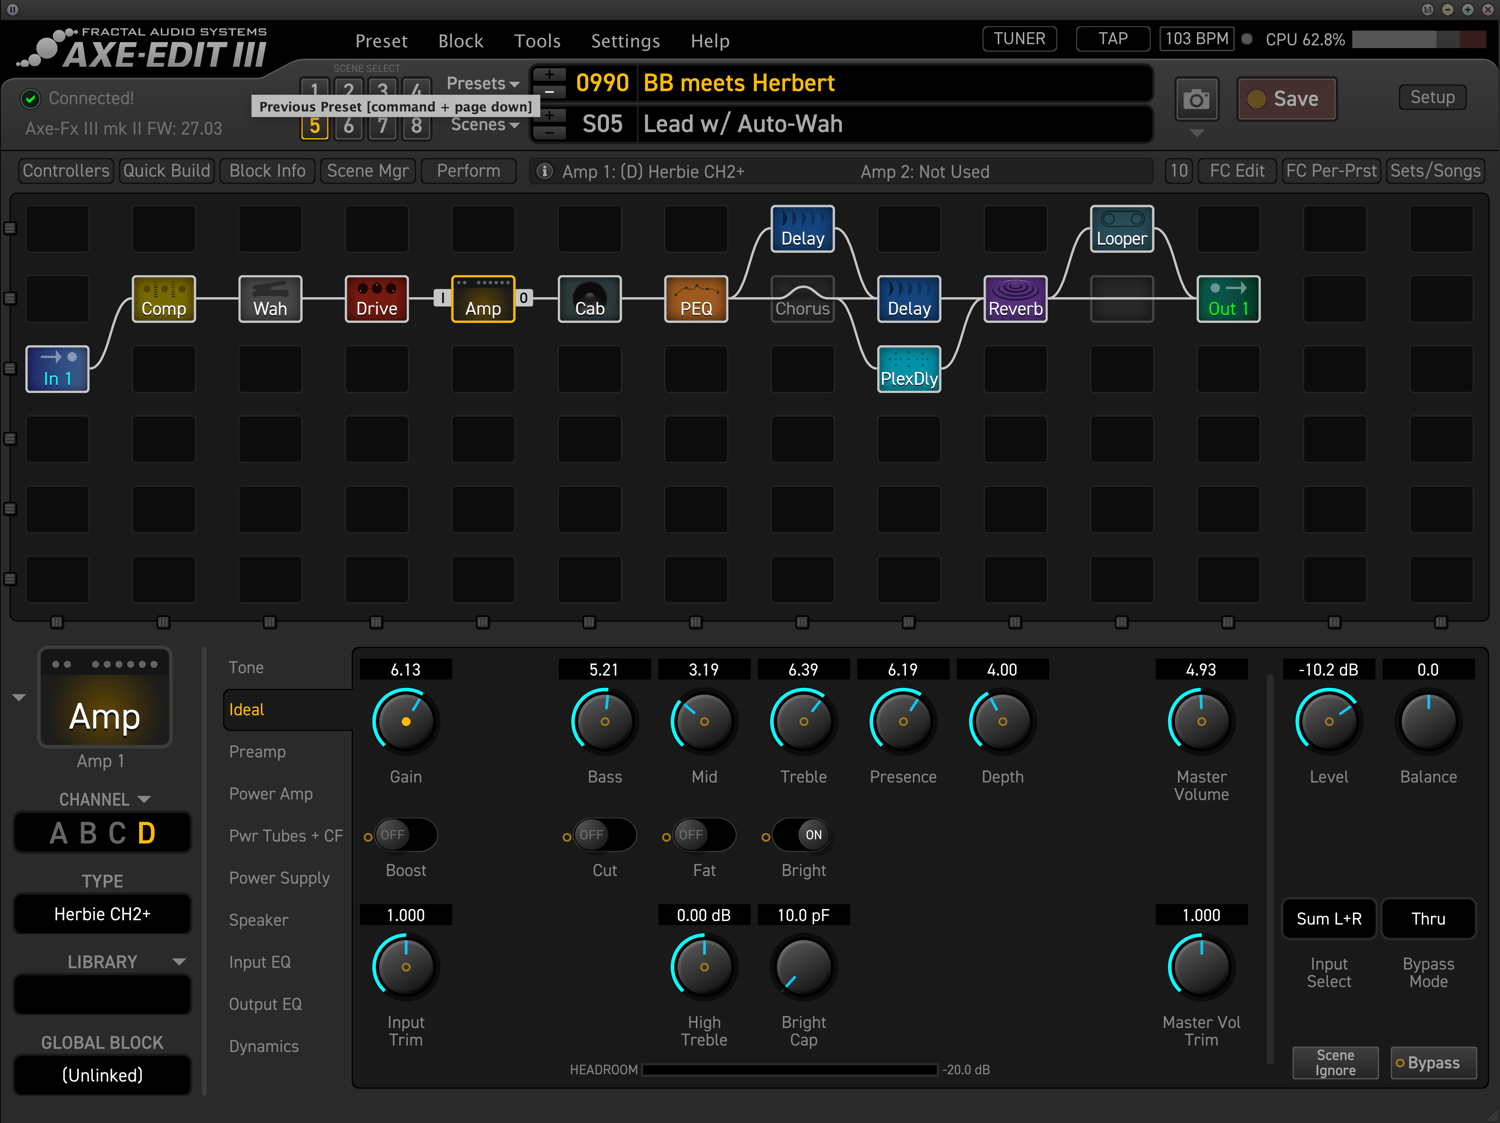1500x1123 pixels.
Task: Select the Chorus block
Action: click(803, 299)
